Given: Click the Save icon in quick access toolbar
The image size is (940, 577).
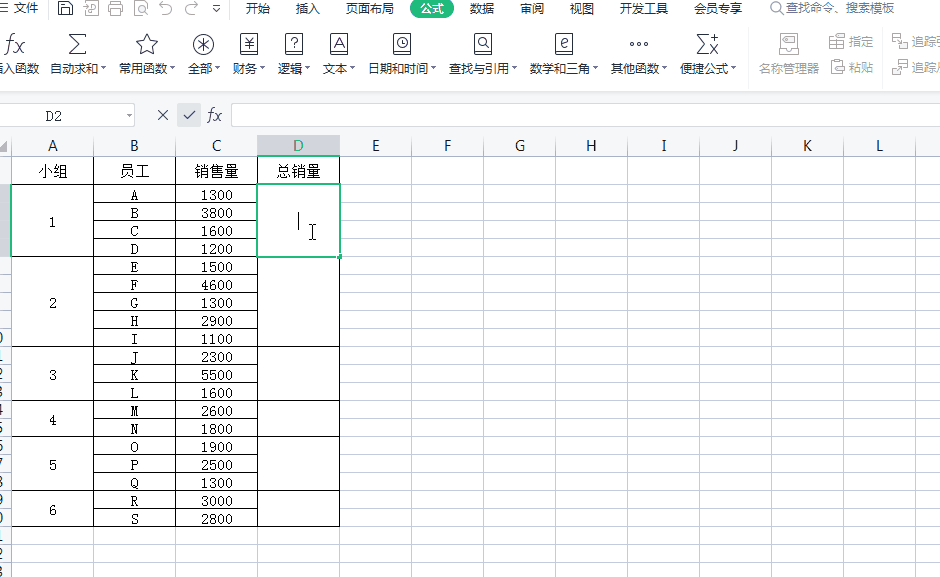Looking at the screenshot, I should pos(65,8).
